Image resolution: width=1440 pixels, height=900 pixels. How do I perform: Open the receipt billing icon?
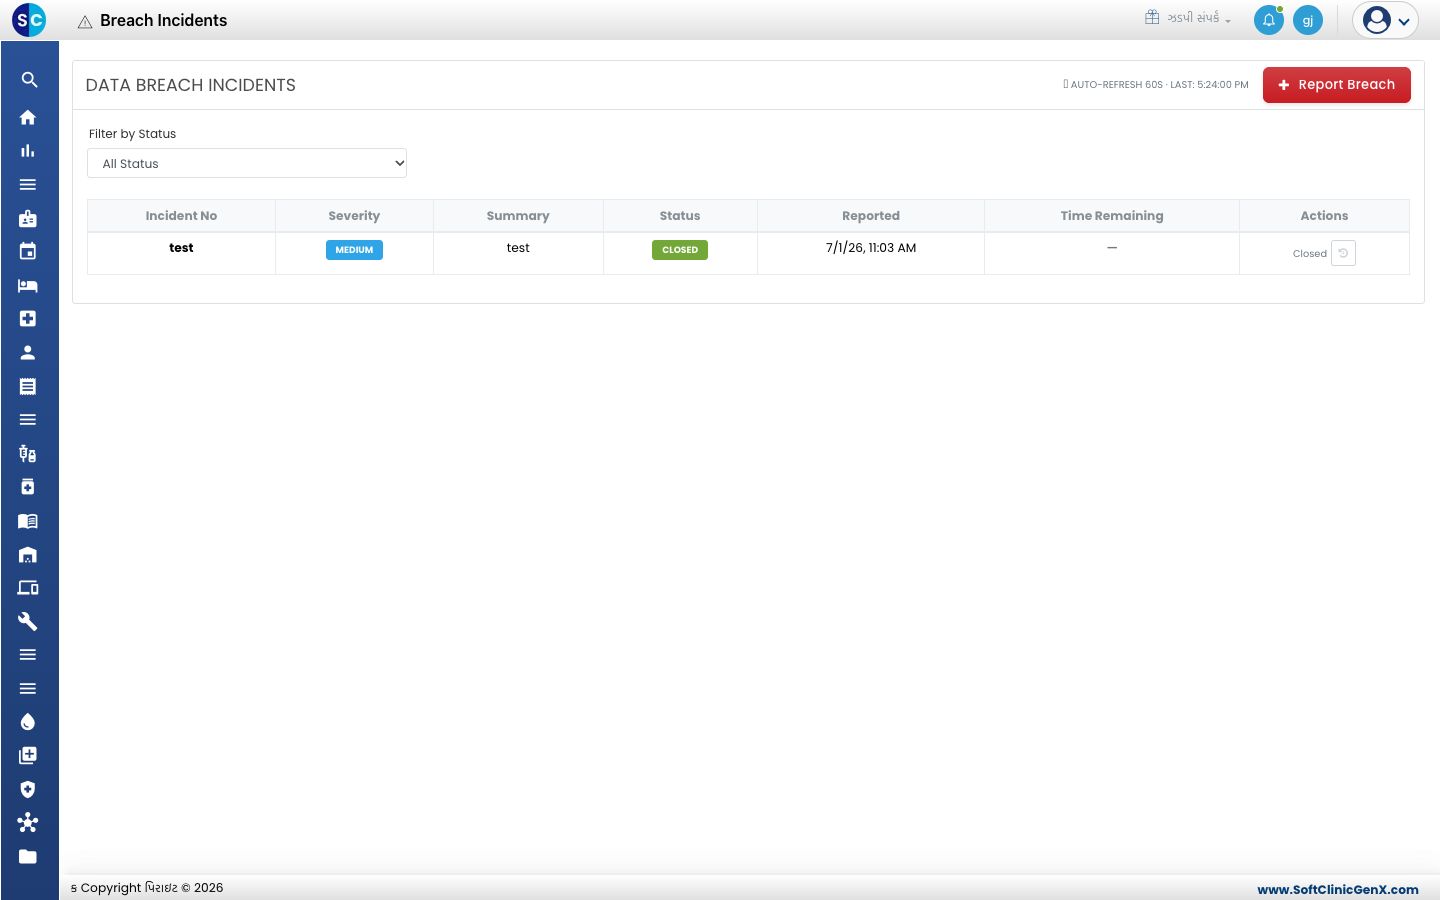pyautogui.click(x=28, y=386)
